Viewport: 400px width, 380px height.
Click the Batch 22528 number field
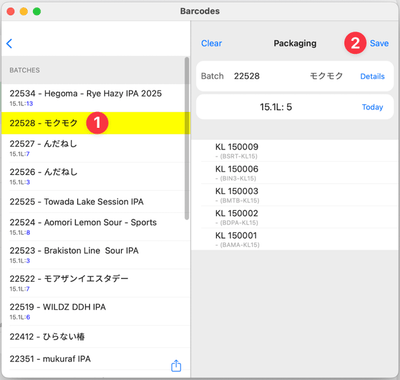click(x=247, y=76)
